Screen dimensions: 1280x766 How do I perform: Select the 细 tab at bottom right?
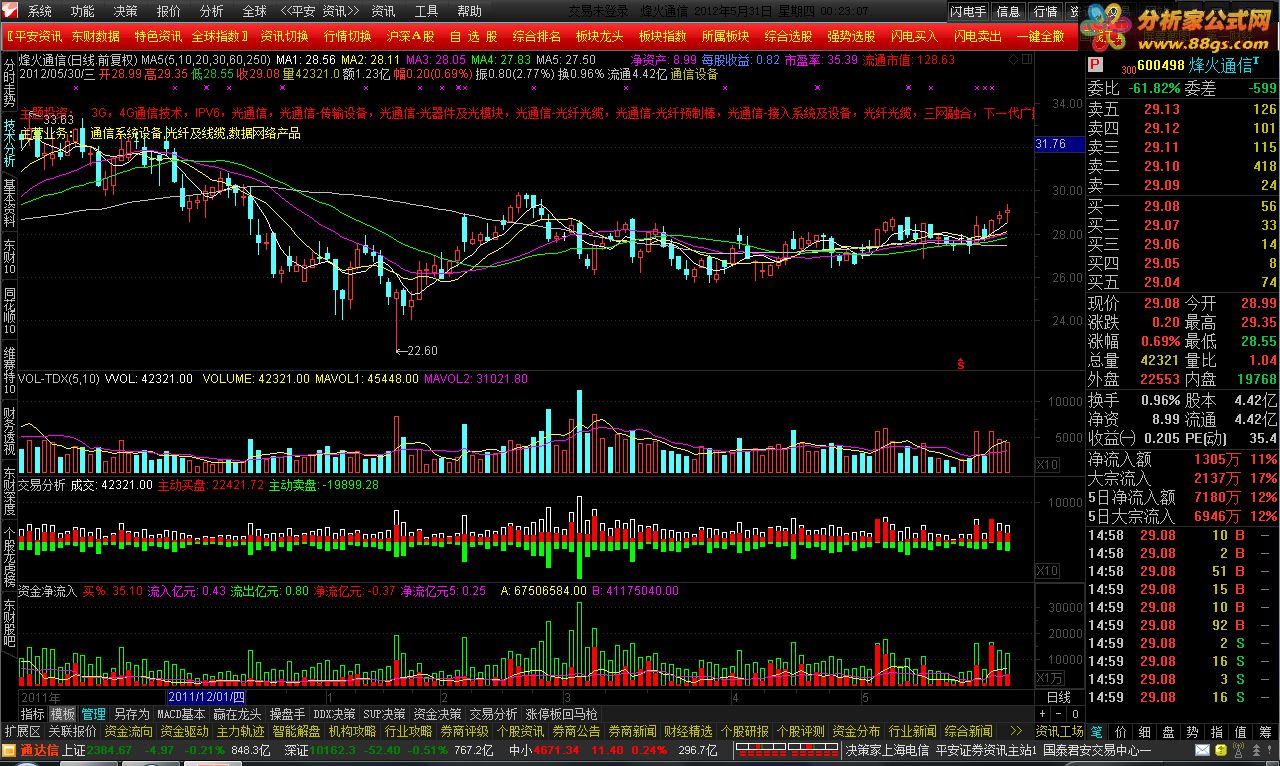tap(1144, 732)
